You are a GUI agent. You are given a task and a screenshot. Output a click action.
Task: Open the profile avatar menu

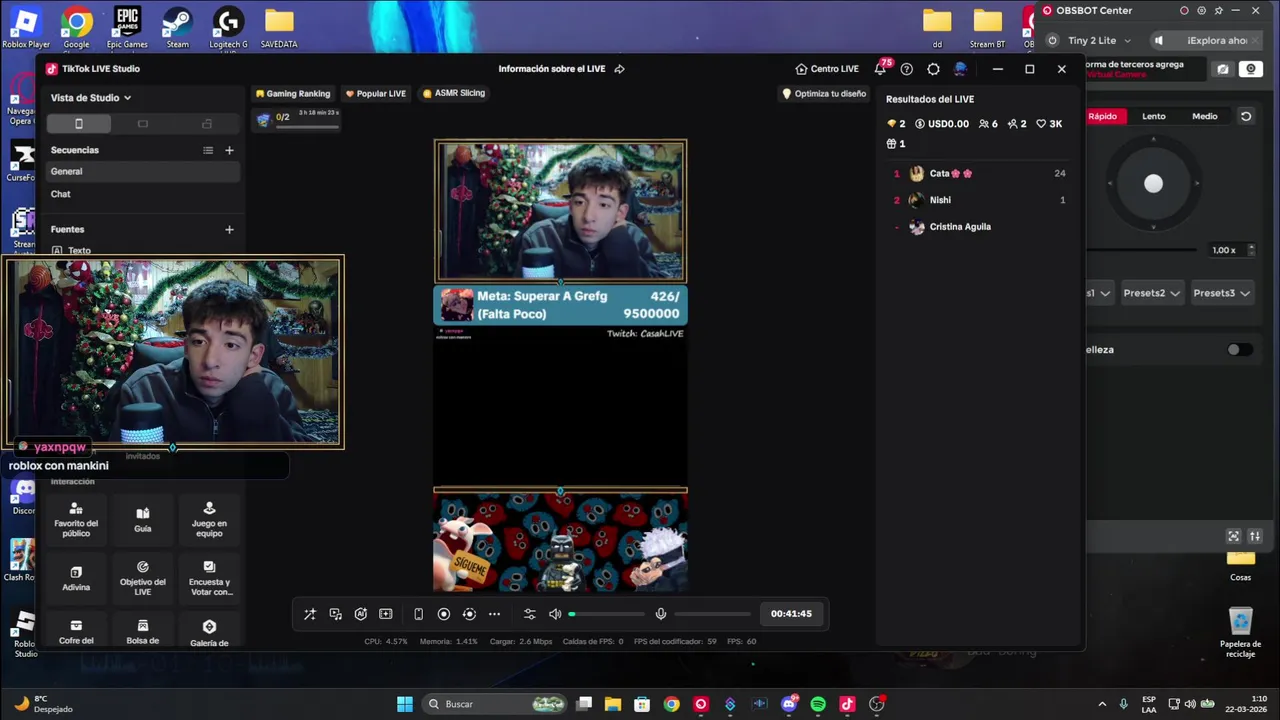point(960,69)
